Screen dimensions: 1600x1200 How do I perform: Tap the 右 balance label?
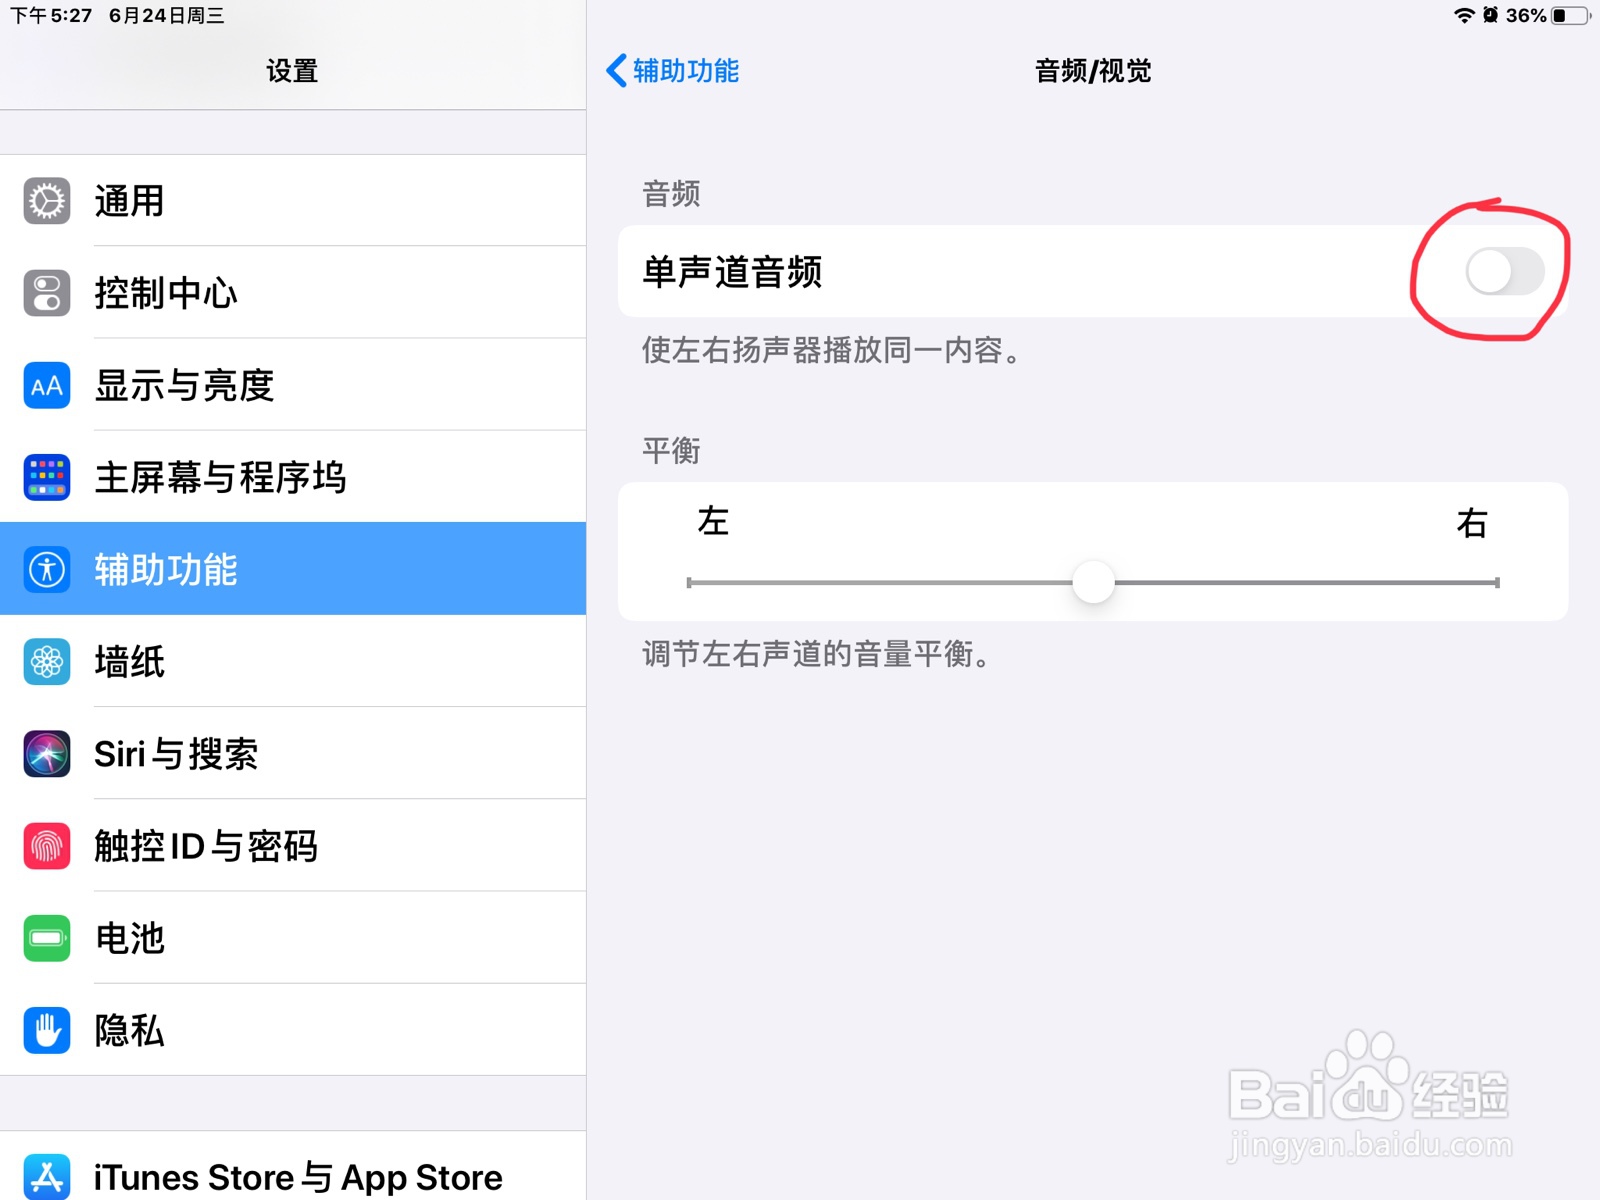tap(1472, 523)
